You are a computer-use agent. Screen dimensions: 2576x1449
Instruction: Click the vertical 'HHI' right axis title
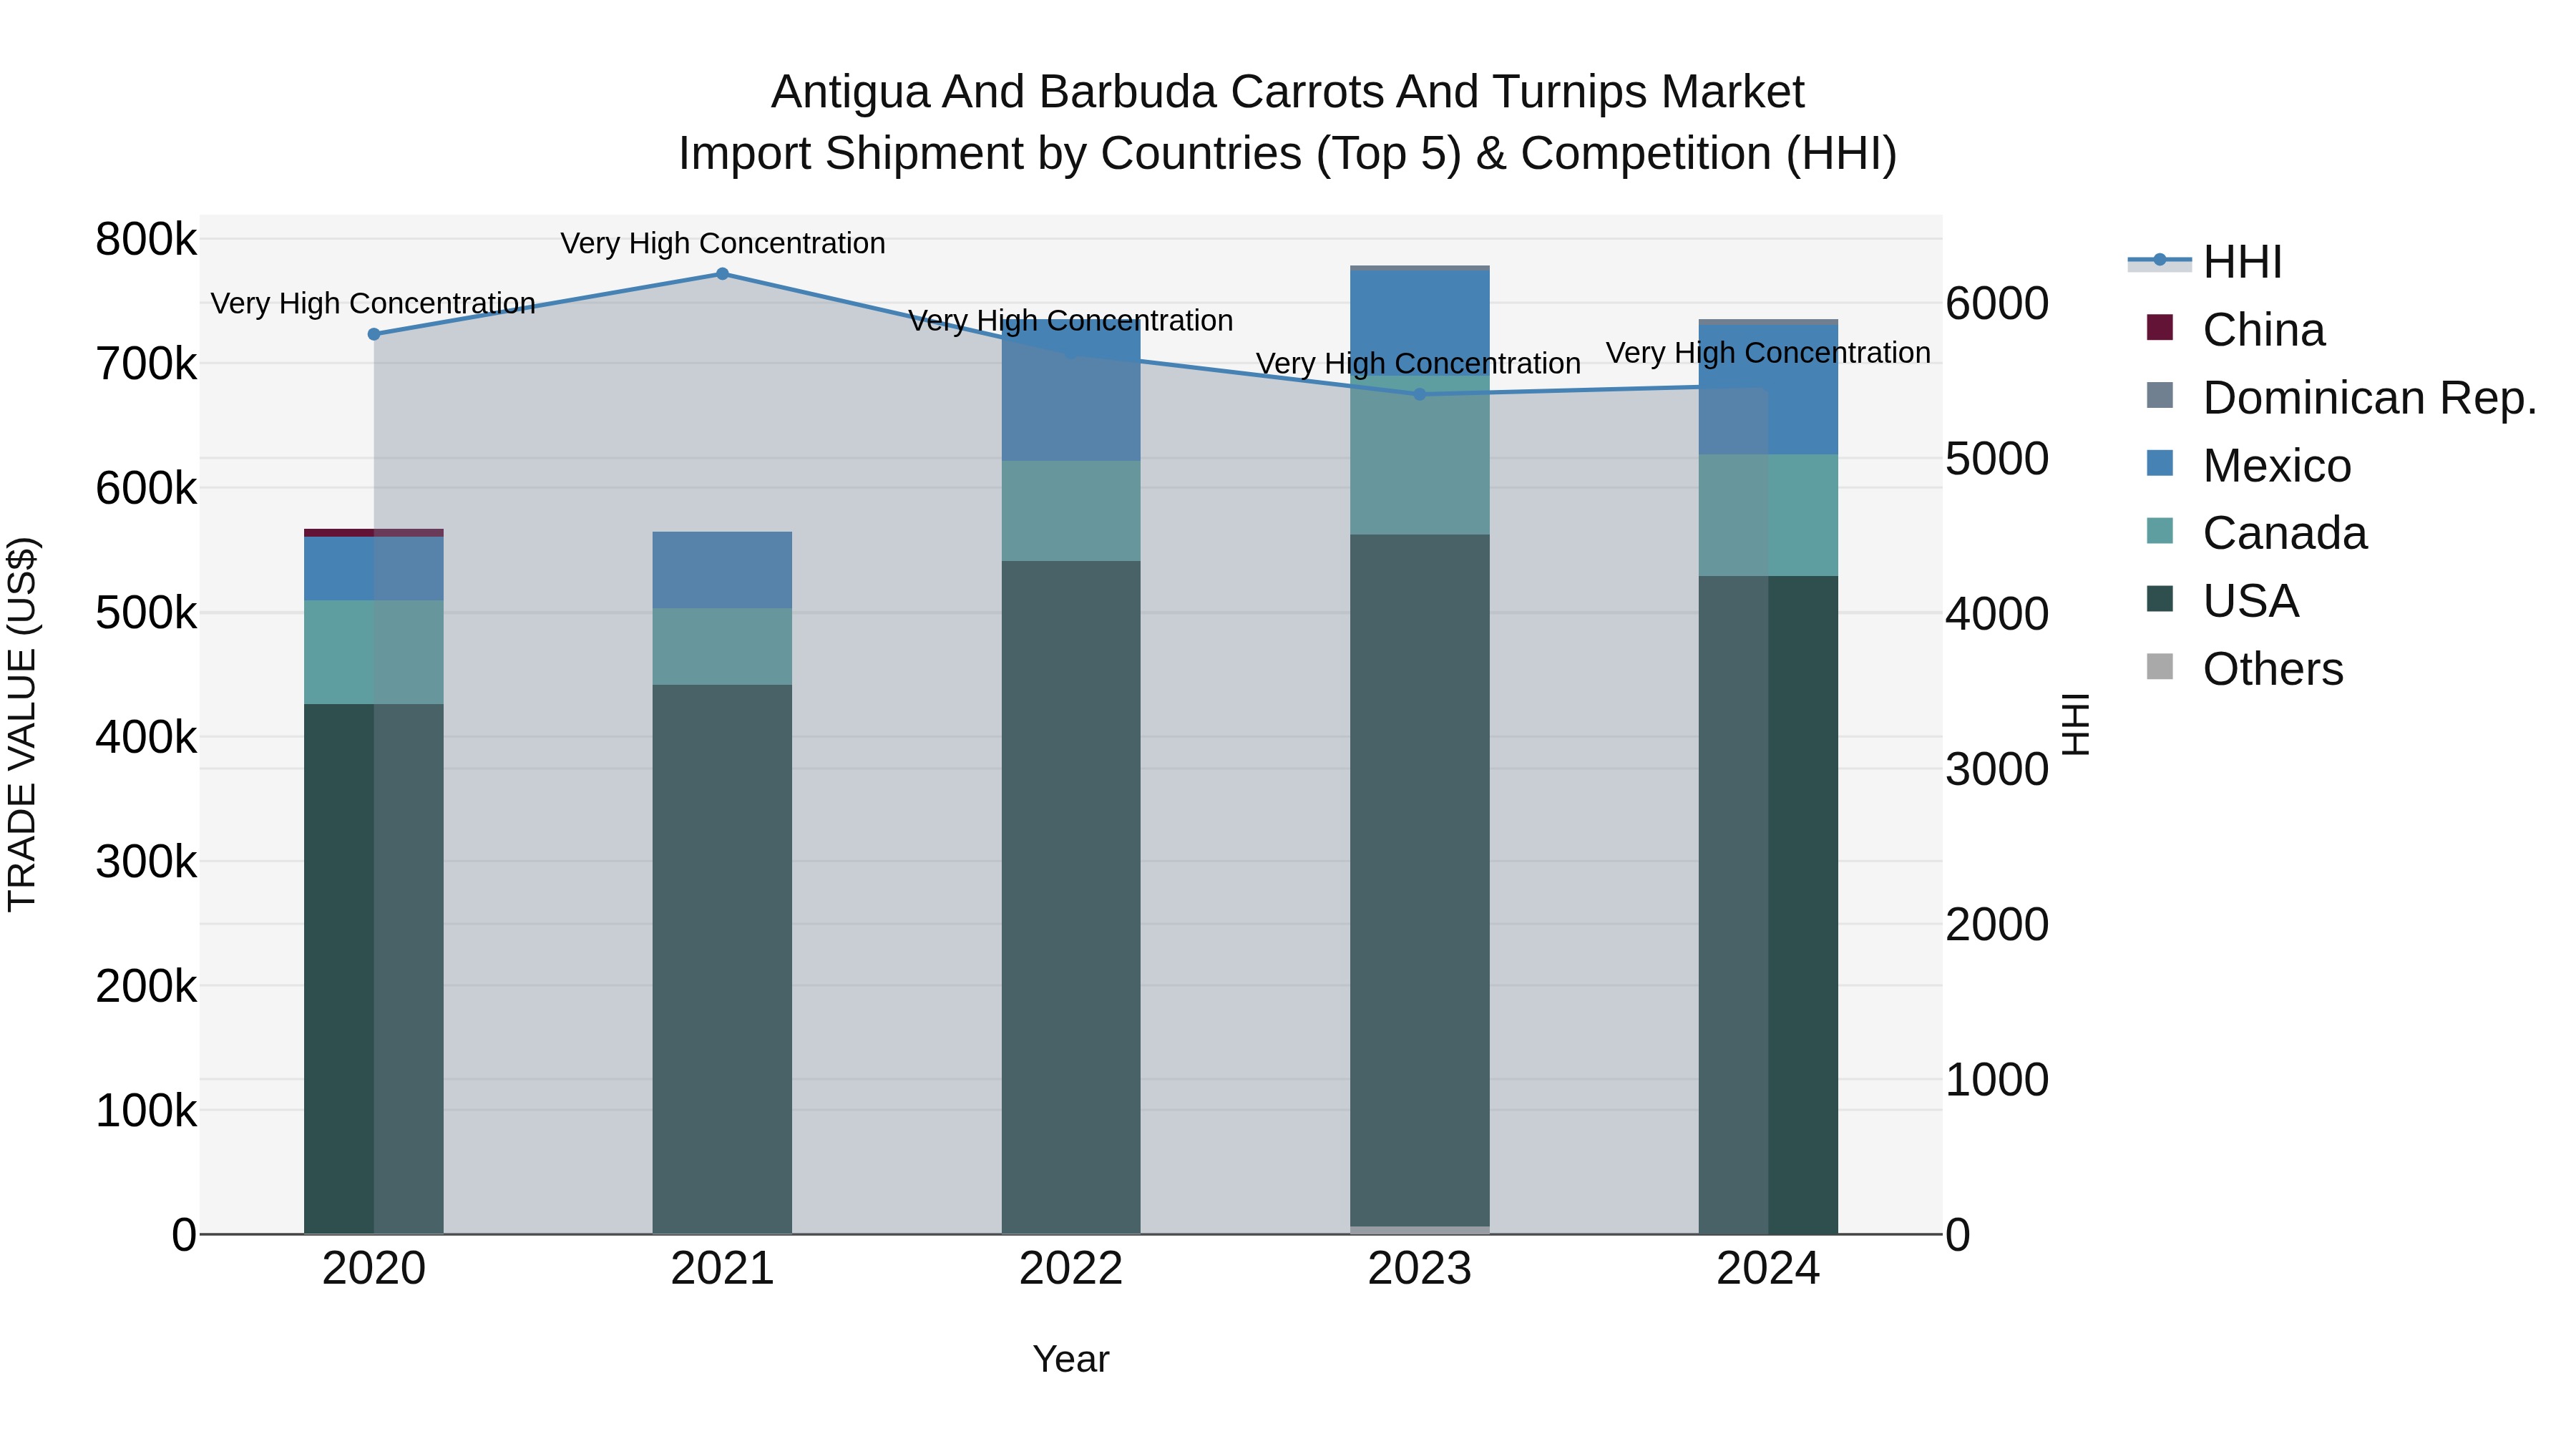pyautogui.click(x=2076, y=724)
